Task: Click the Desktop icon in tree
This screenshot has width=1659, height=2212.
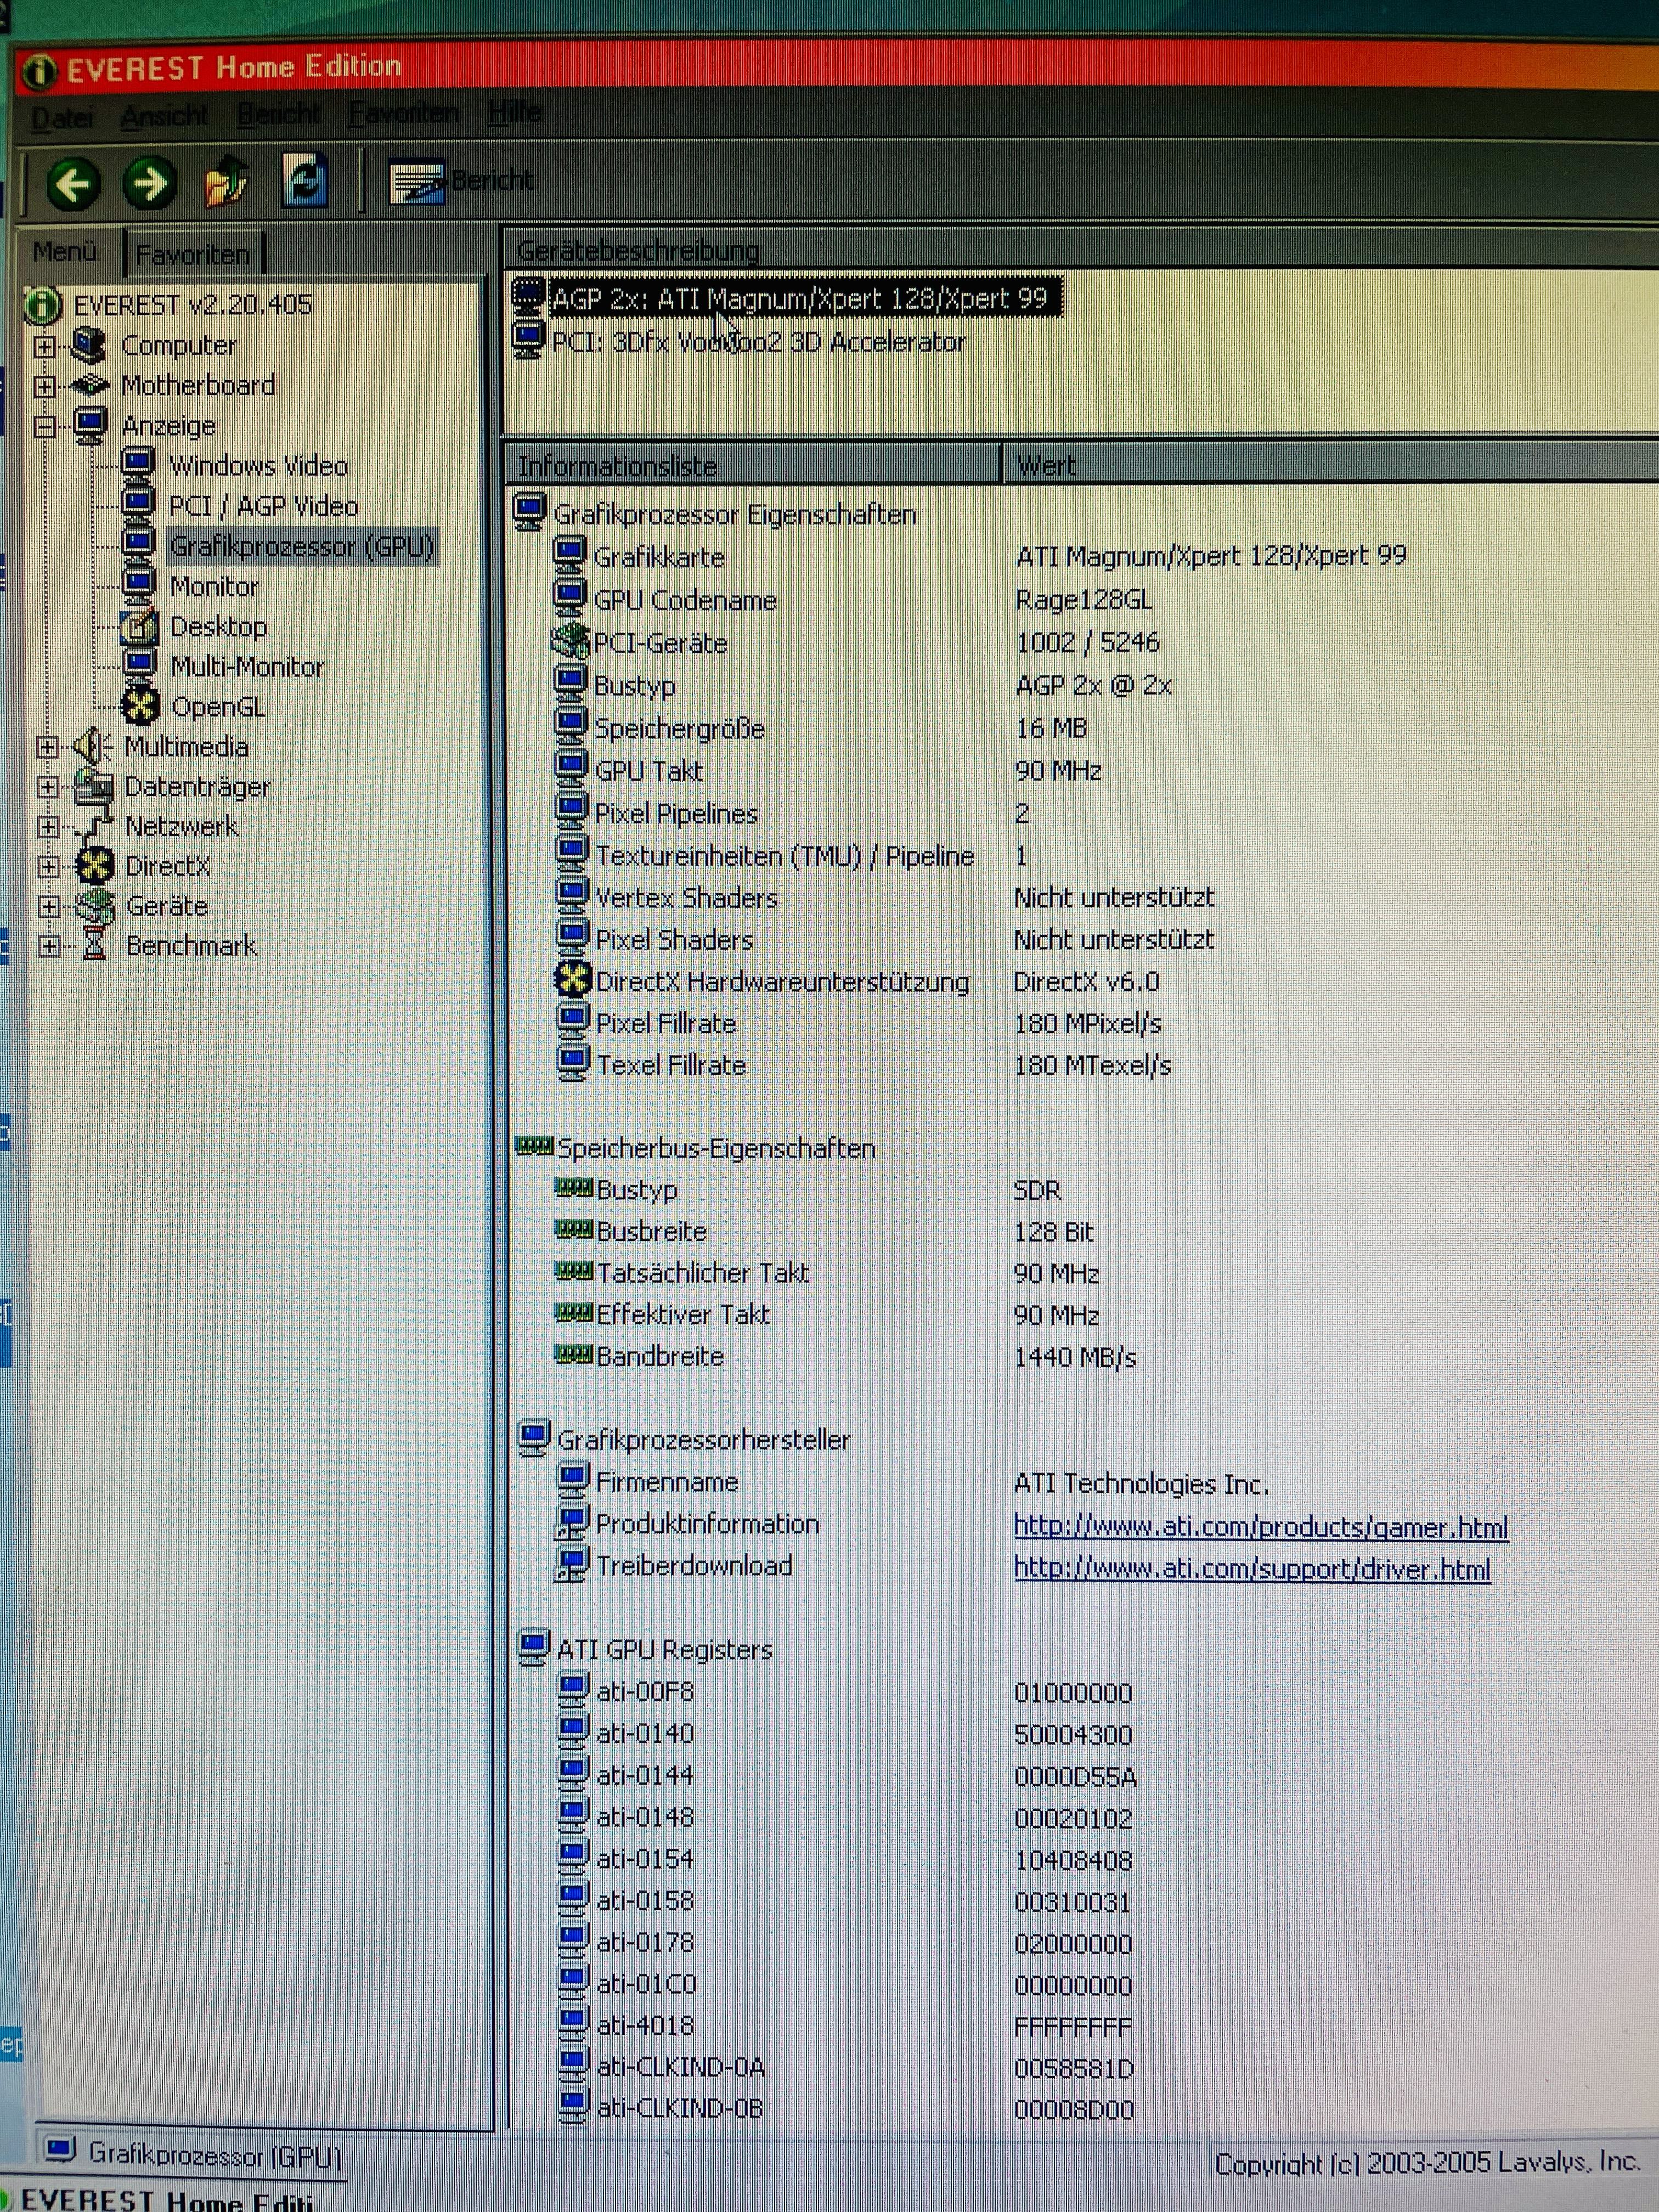Action: 139,626
